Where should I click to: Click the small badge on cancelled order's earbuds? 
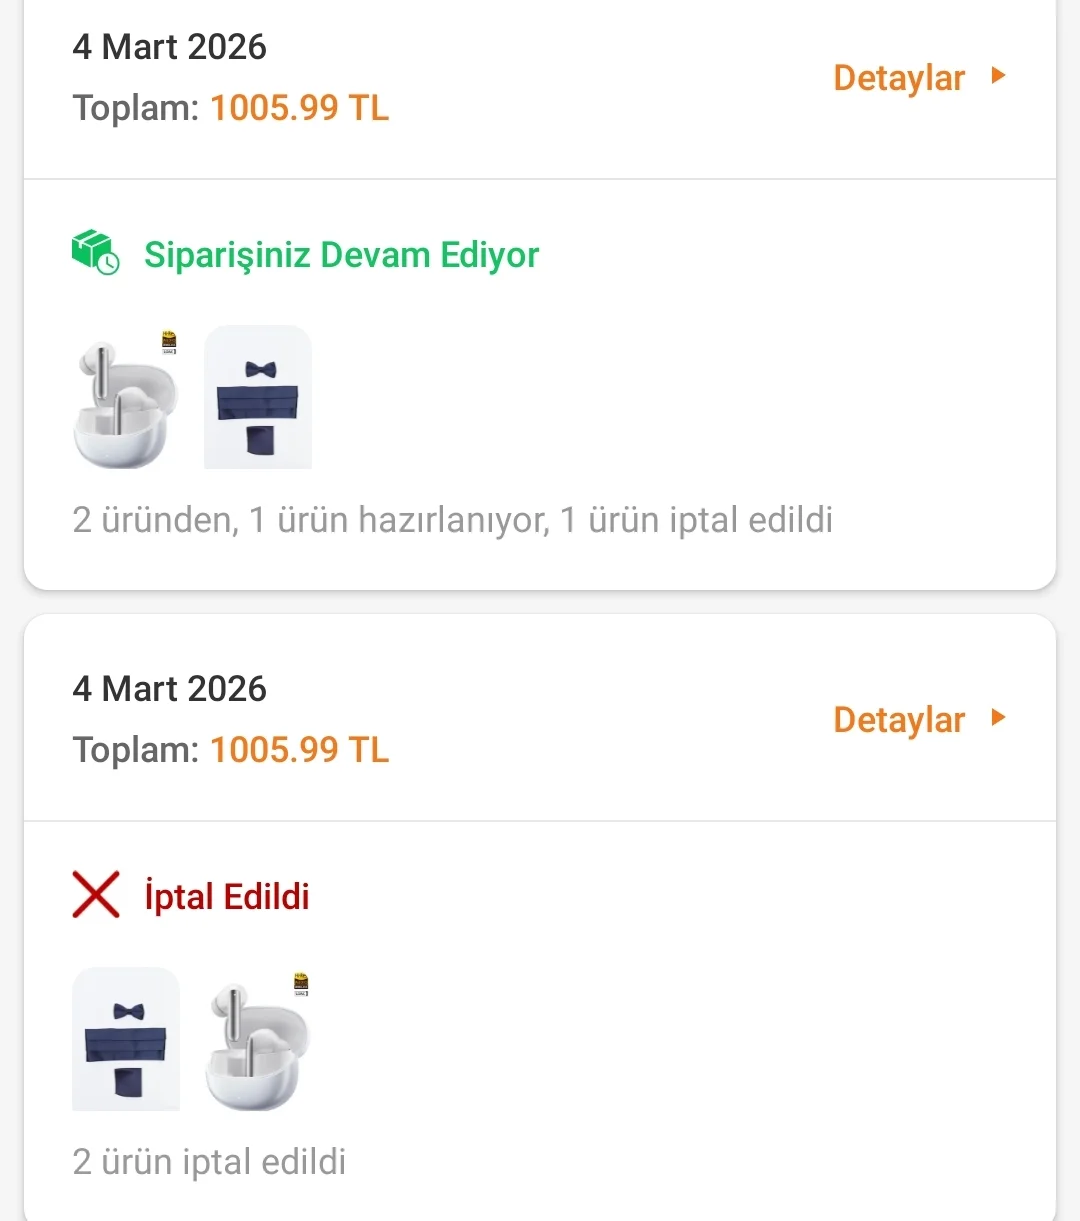click(301, 984)
